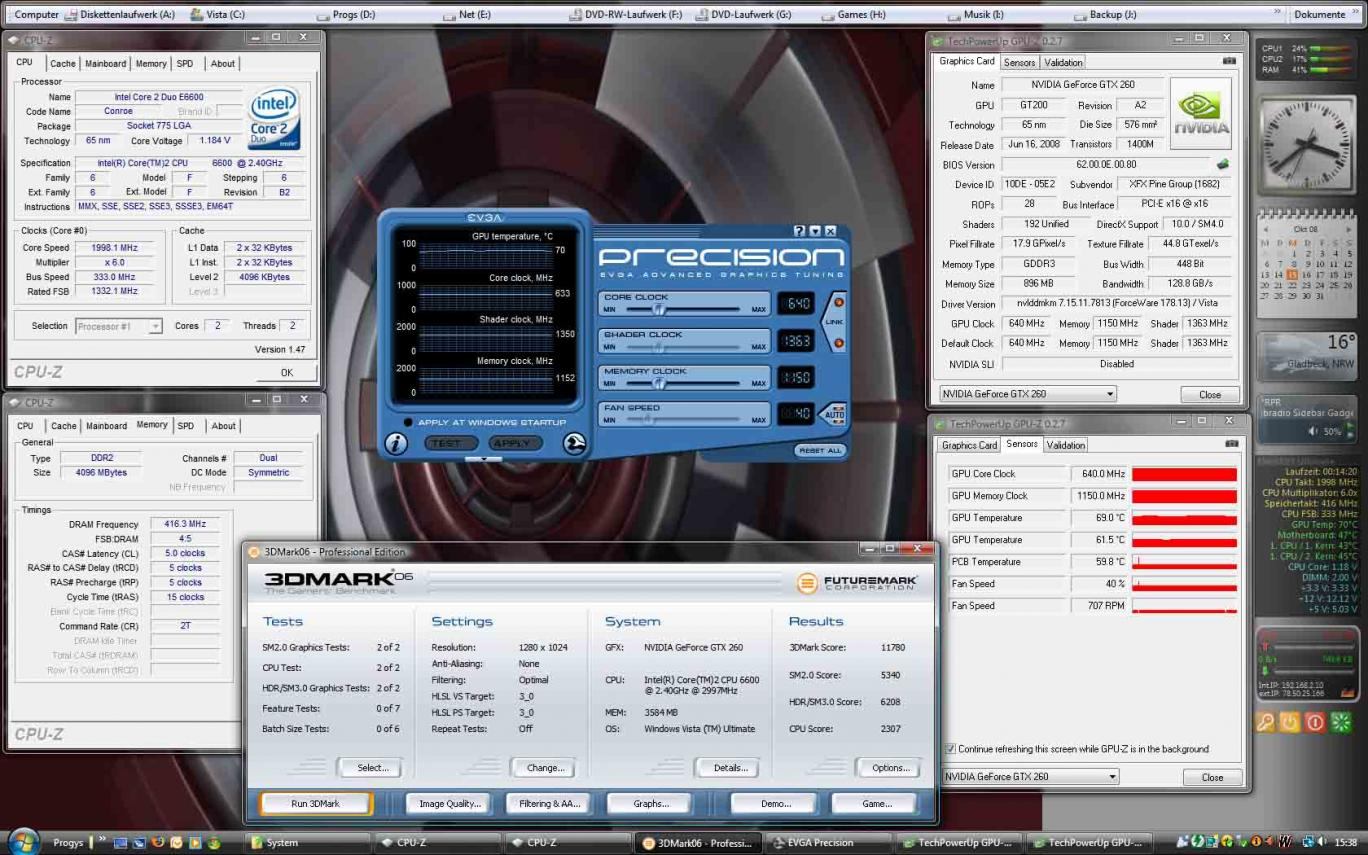This screenshot has width=1368, height=855.
Task: Open Graphics Card tab in lower GPU-Z window
Action: (x=969, y=445)
